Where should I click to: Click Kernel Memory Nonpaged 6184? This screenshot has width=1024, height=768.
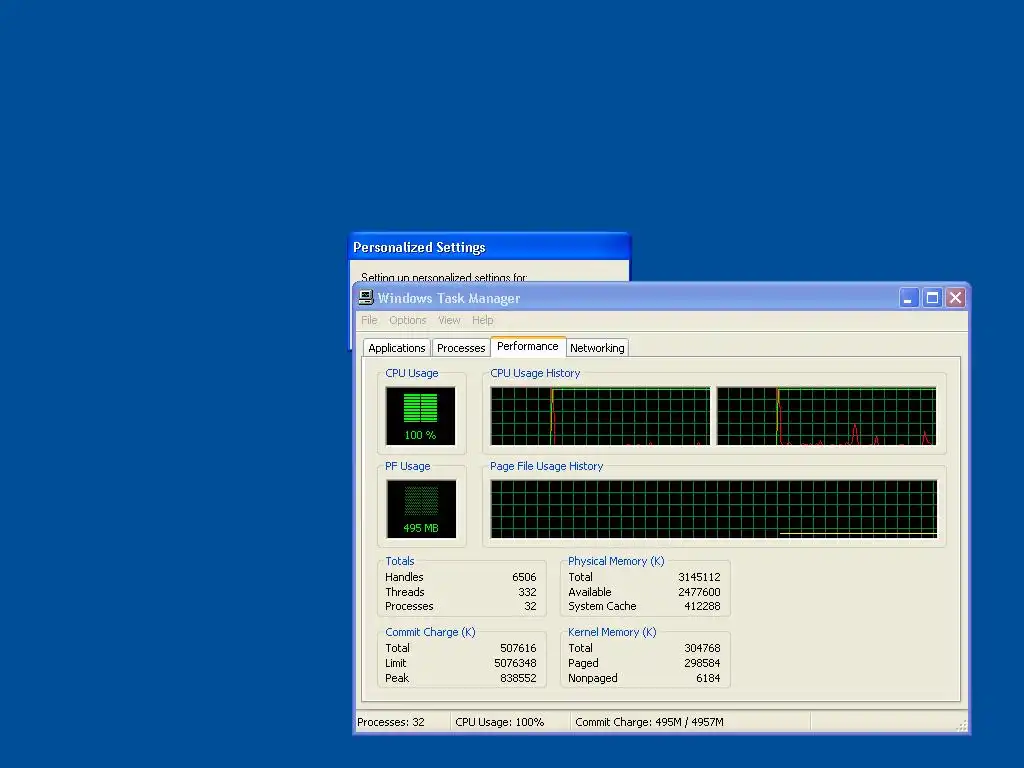pos(708,679)
